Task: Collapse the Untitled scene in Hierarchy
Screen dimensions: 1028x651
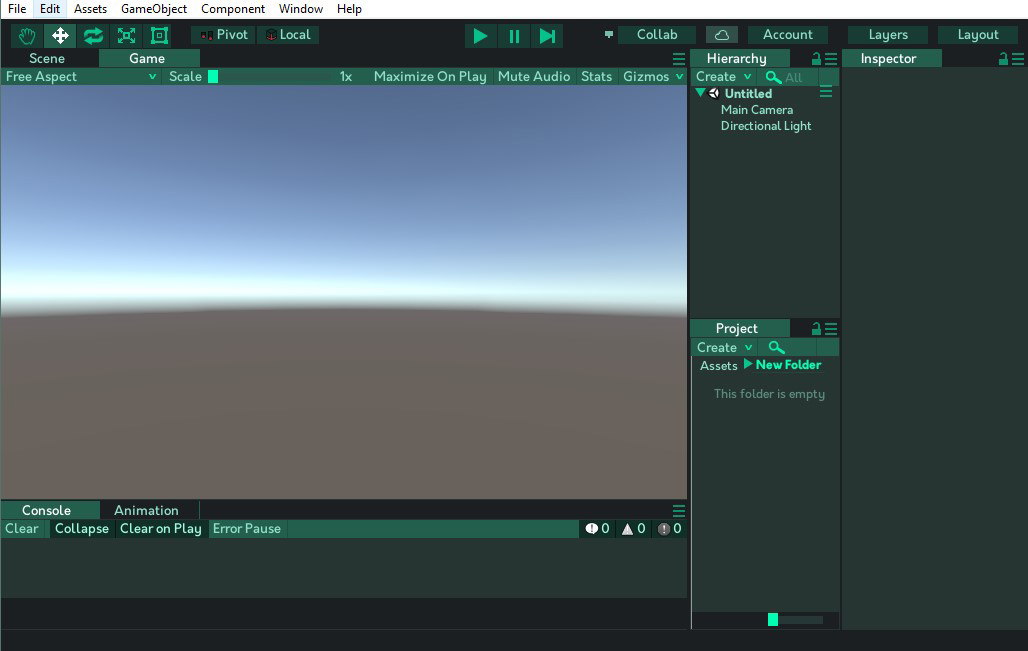Action: 701,93
